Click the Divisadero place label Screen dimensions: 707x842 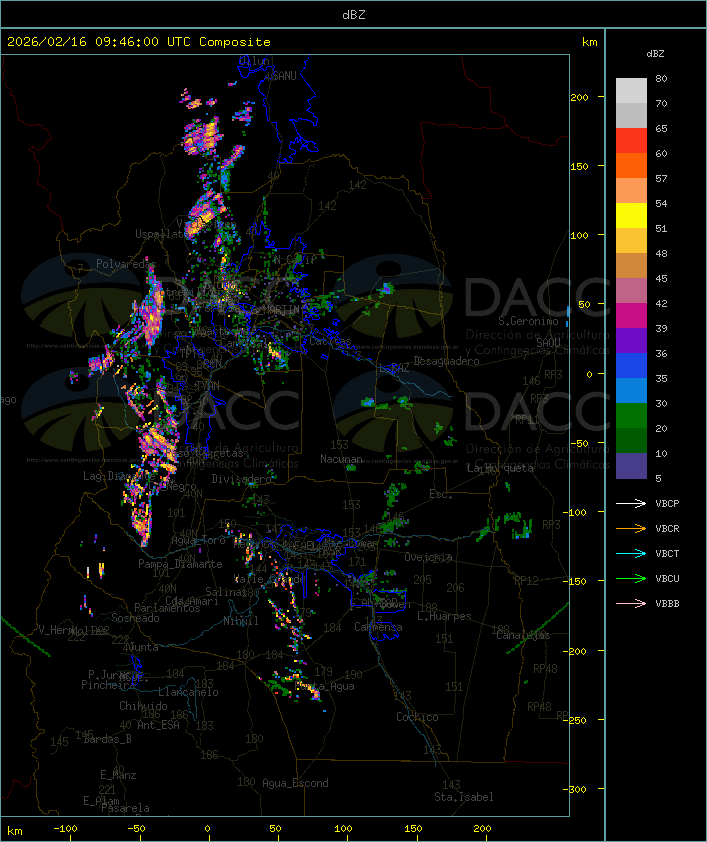242,479
